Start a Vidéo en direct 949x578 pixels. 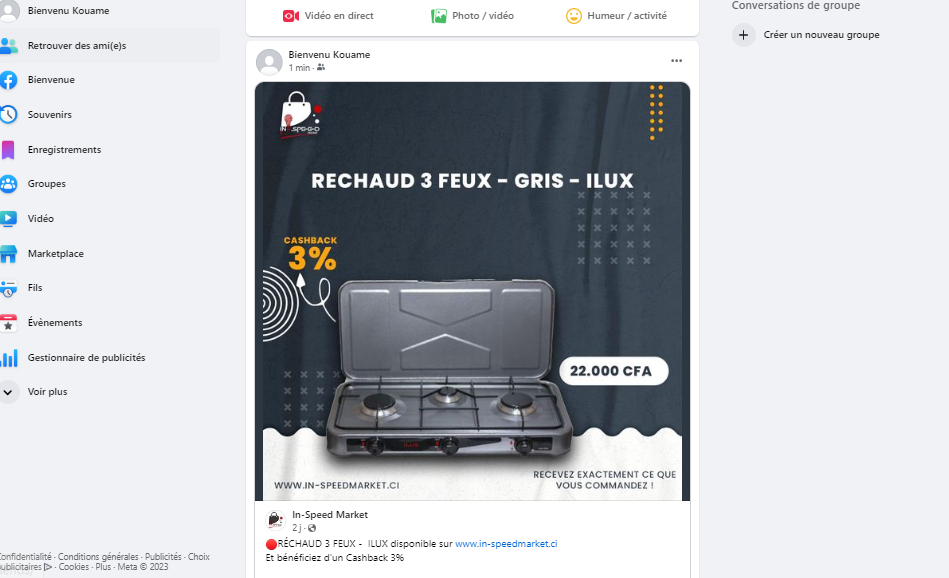point(328,16)
